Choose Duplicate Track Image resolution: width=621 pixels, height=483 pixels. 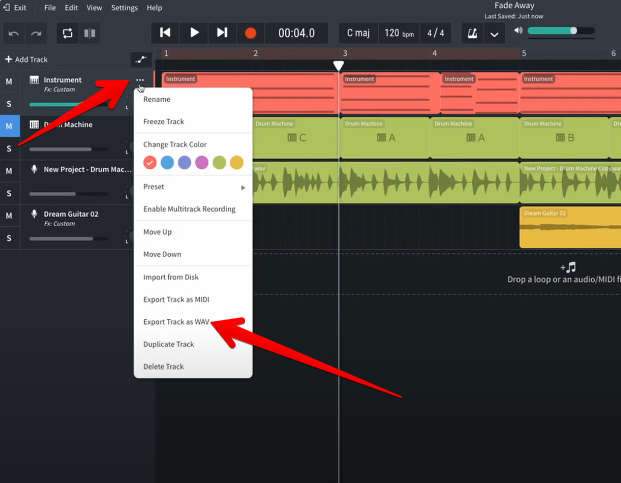click(193, 344)
